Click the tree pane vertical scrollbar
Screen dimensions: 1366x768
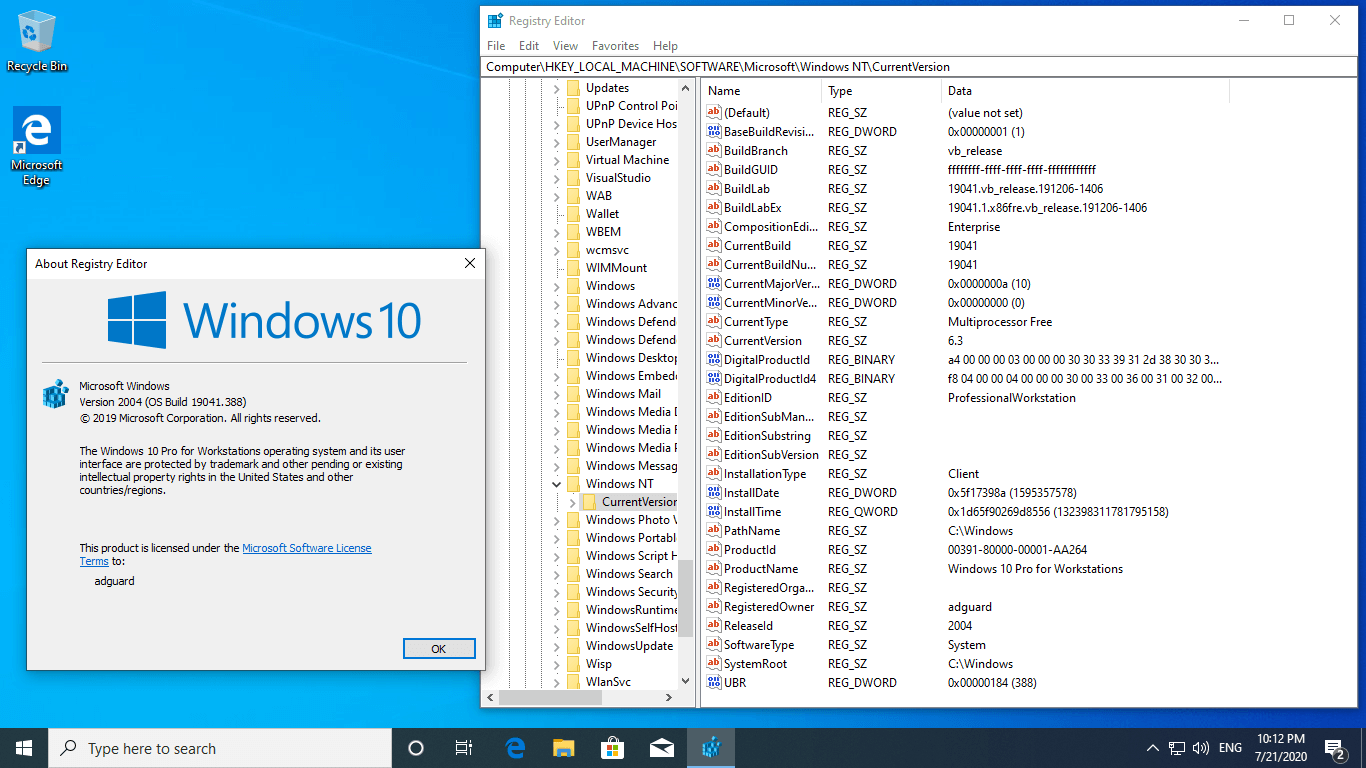point(685,598)
